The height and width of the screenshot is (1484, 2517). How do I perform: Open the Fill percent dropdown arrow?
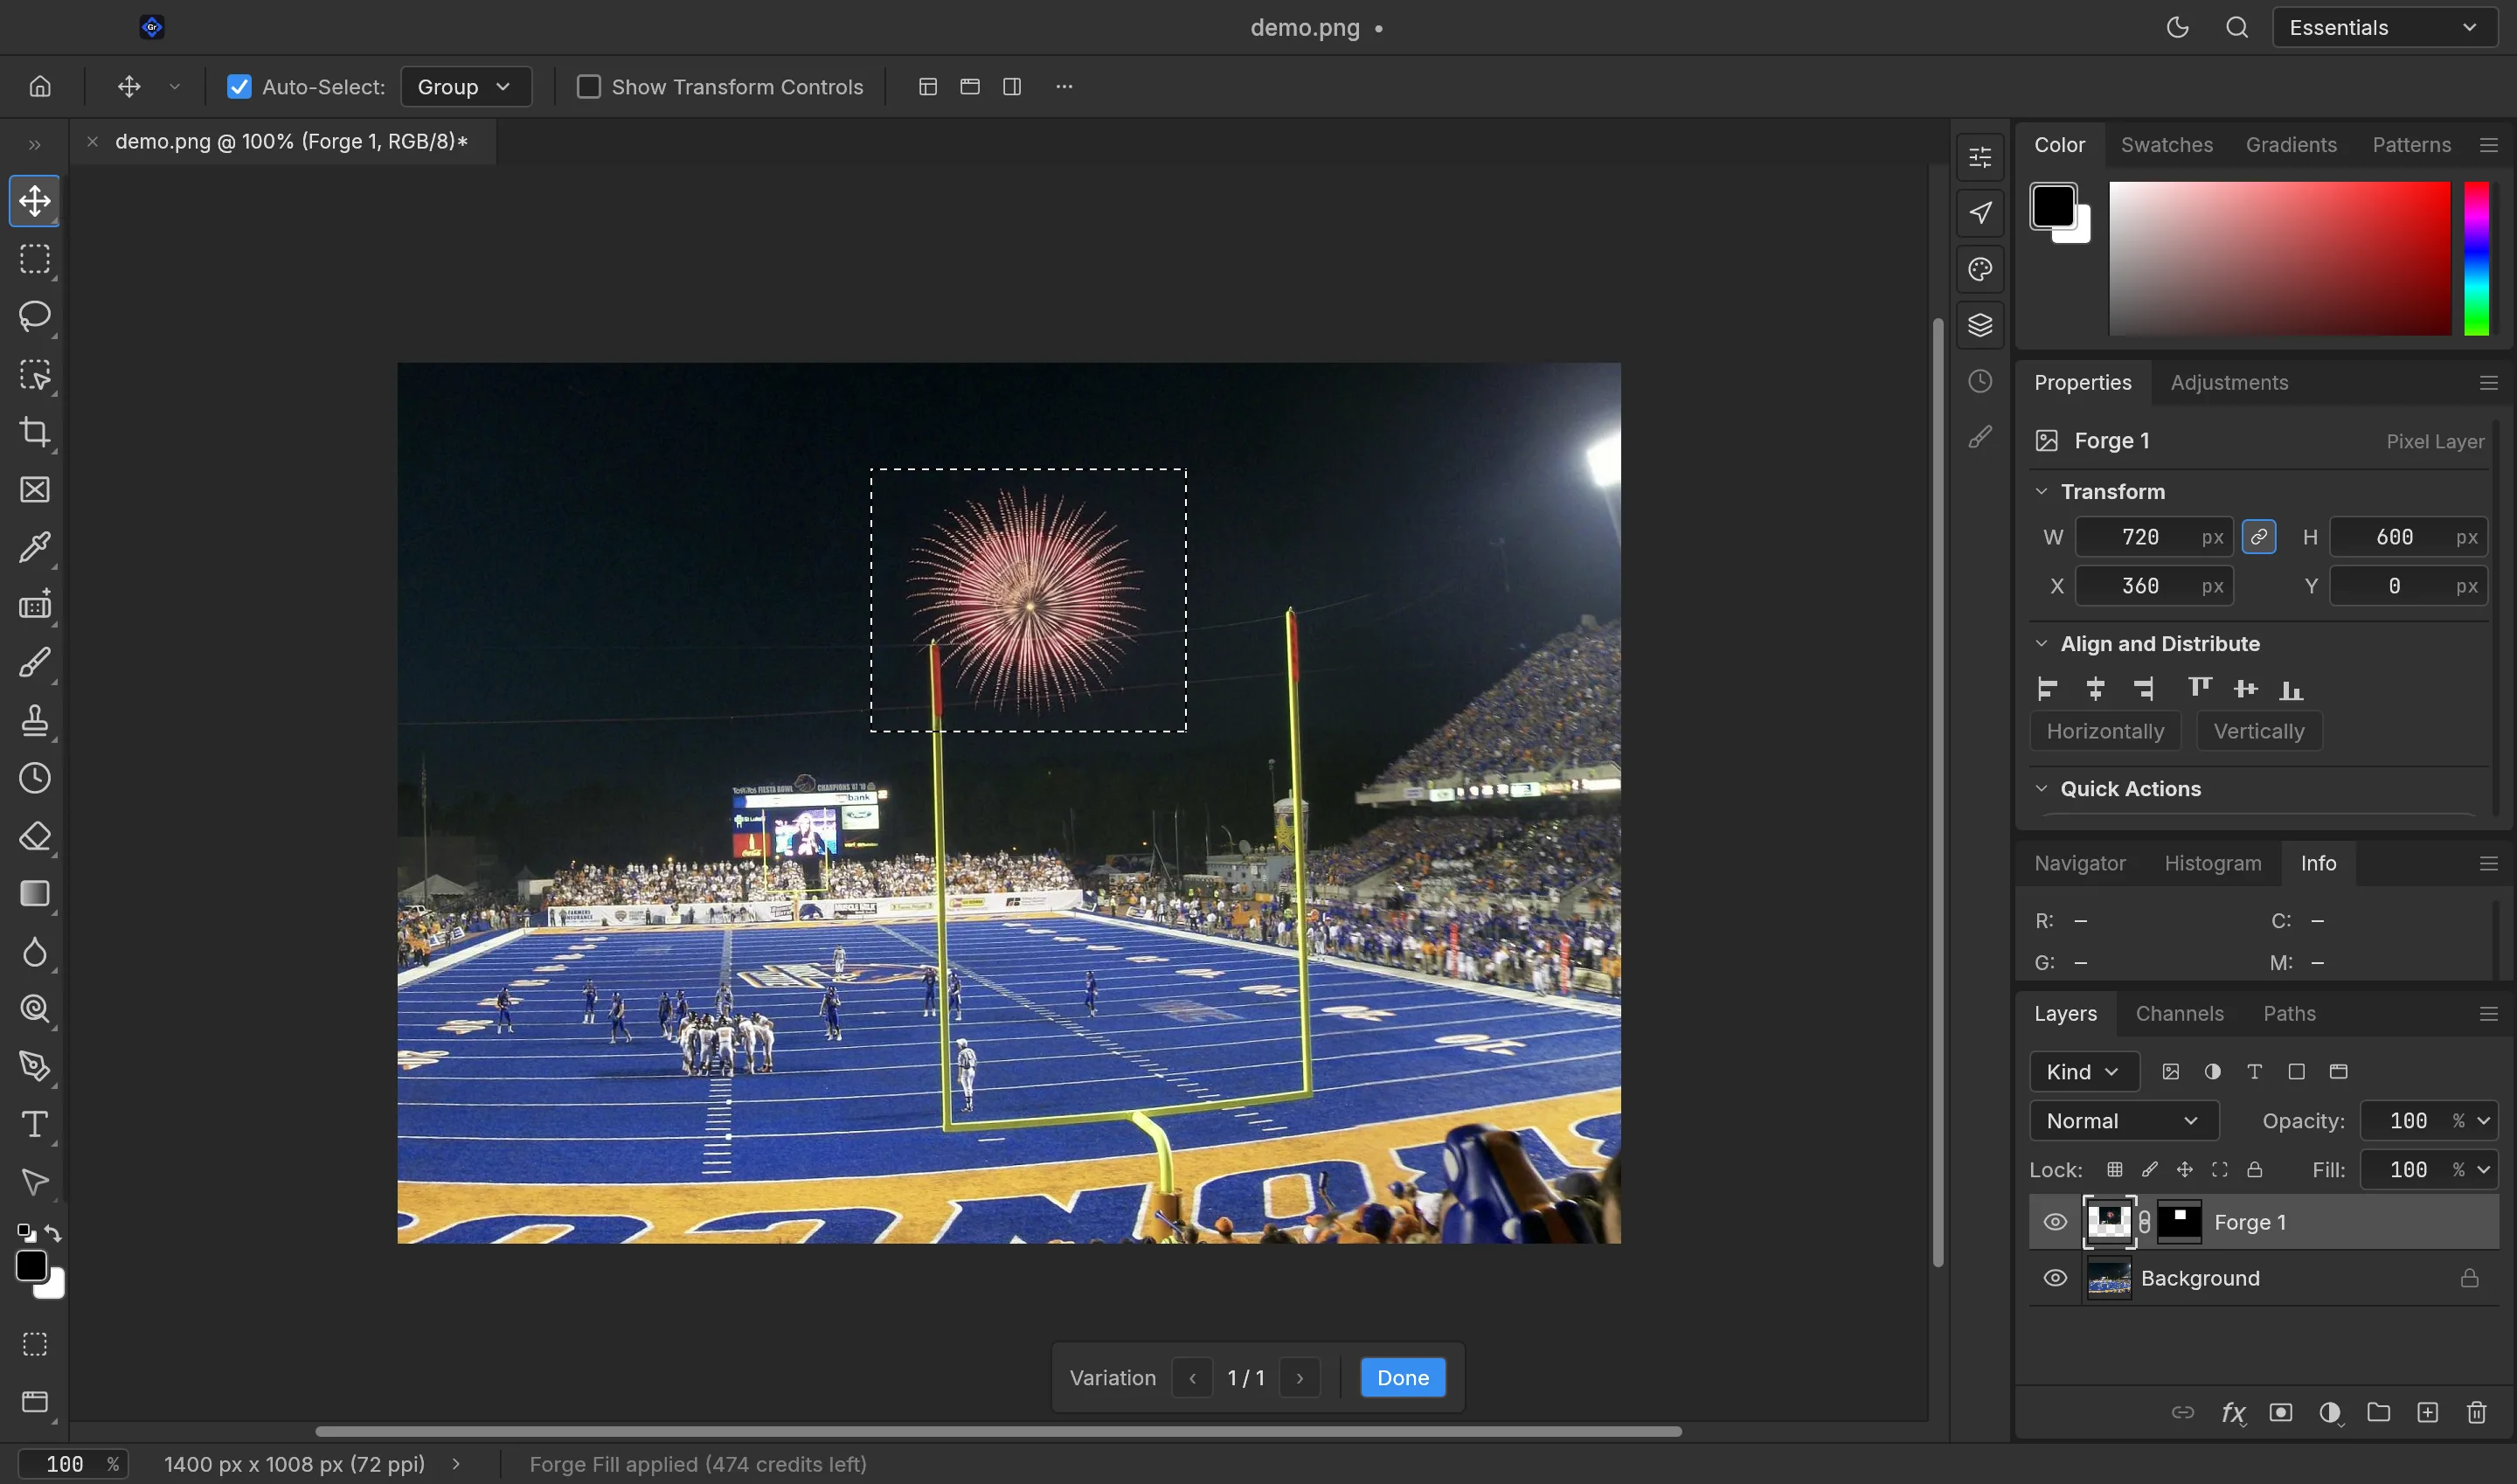pyautogui.click(x=2484, y=1170)
